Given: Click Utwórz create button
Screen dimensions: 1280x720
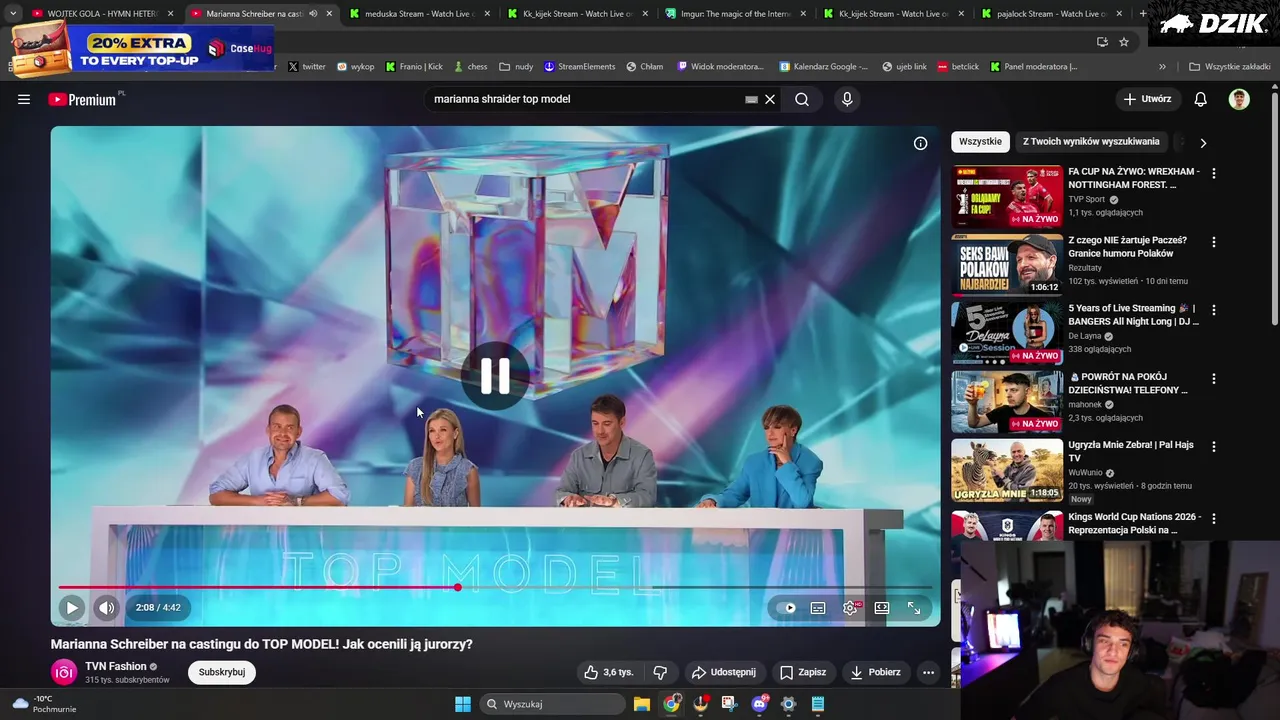Looking at the screenshot, I should pos(1147,99).
